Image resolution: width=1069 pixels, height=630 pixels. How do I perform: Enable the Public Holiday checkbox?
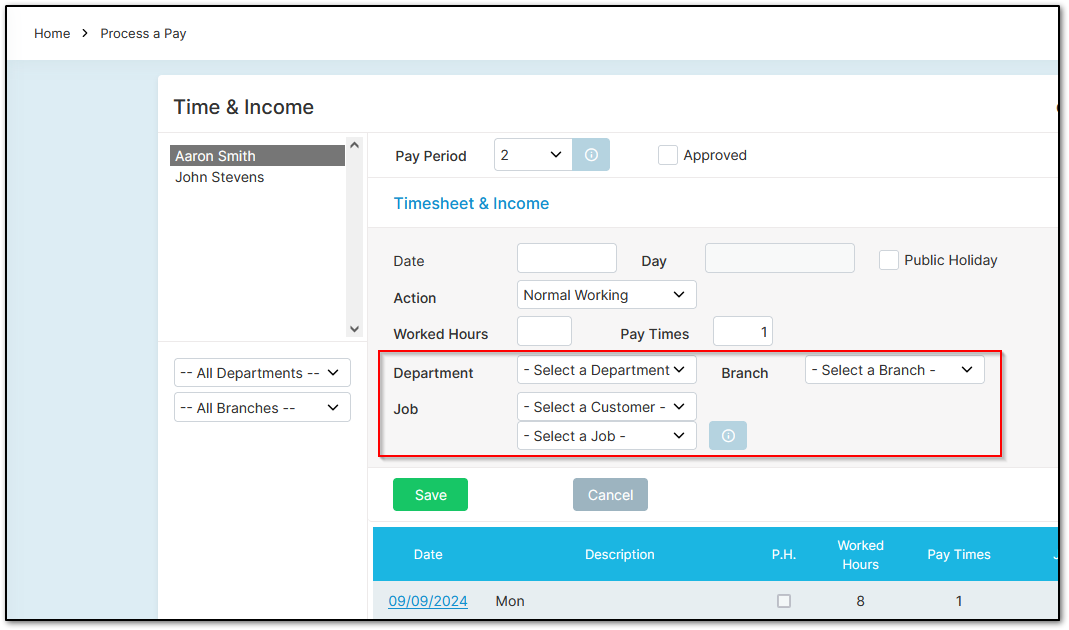[888, 260]
